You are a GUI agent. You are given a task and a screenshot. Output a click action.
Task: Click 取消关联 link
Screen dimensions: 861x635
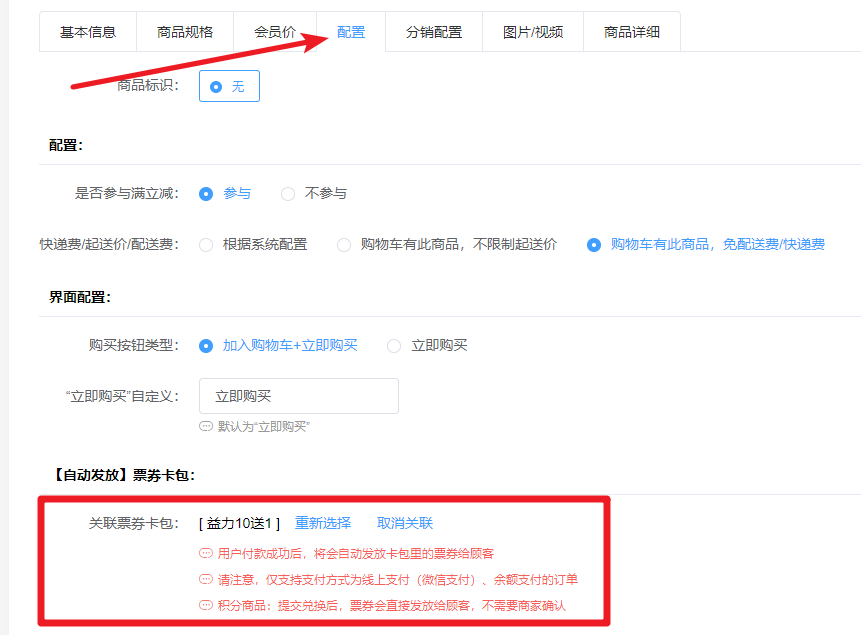(405, 523)
